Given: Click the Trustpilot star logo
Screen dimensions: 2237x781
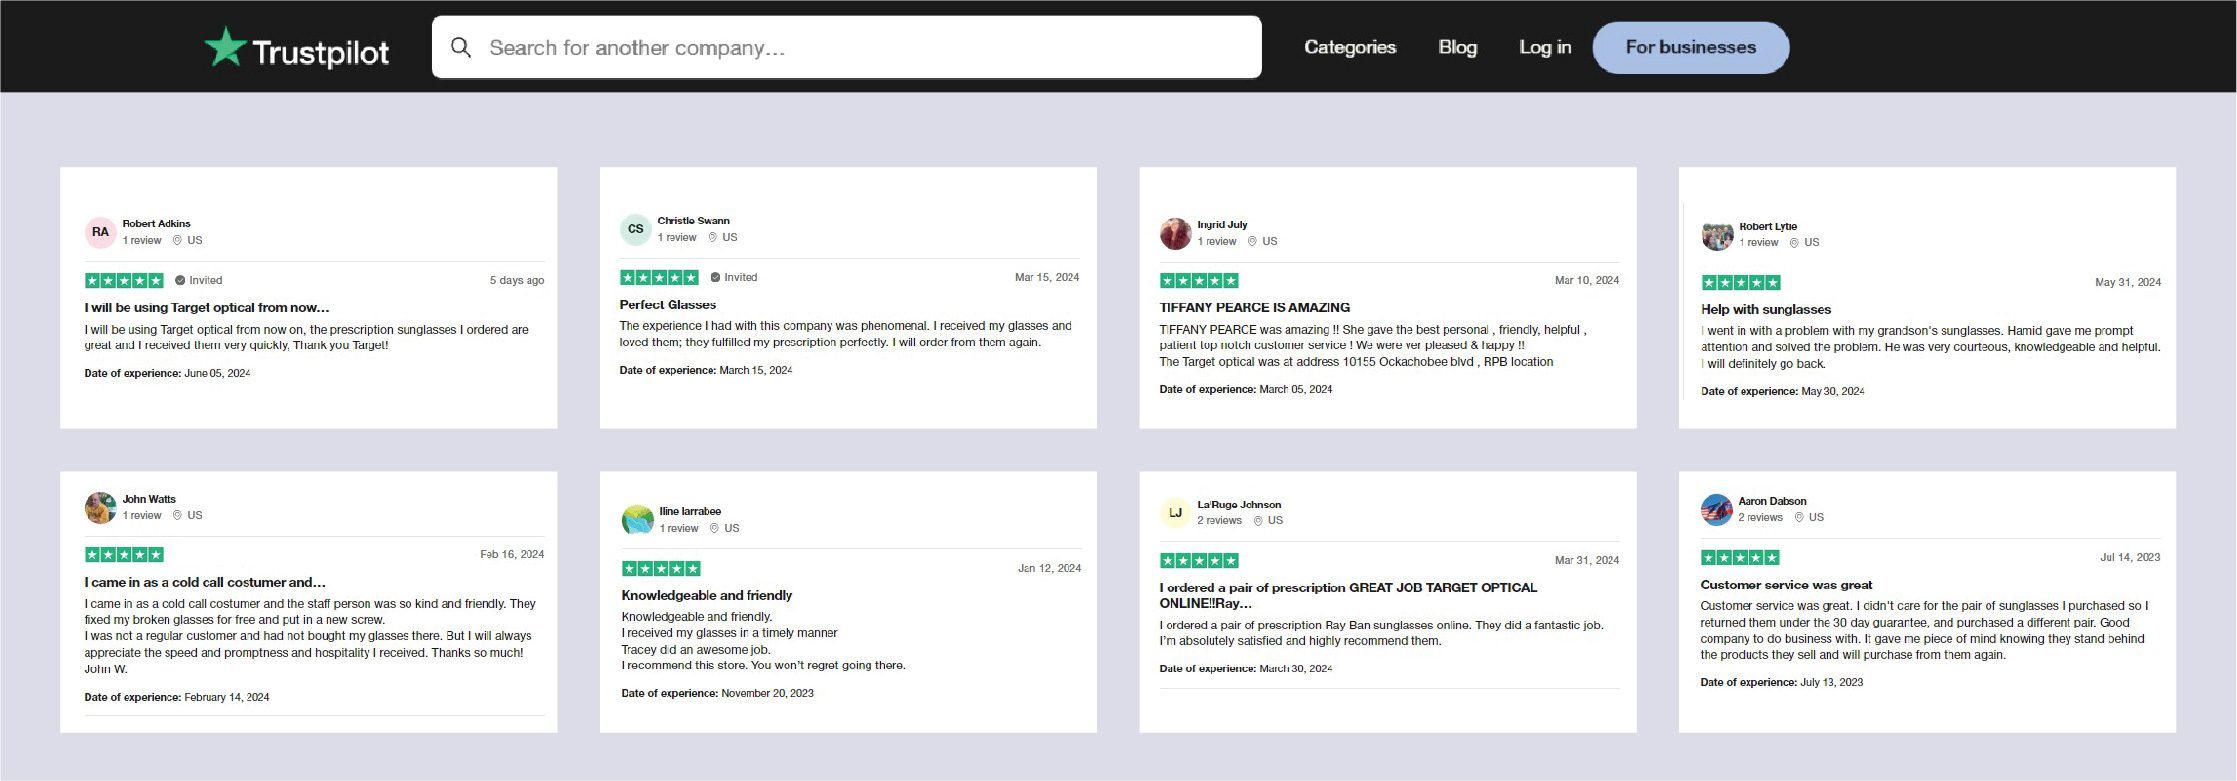Looking at the screenshot, I should 226,47.
